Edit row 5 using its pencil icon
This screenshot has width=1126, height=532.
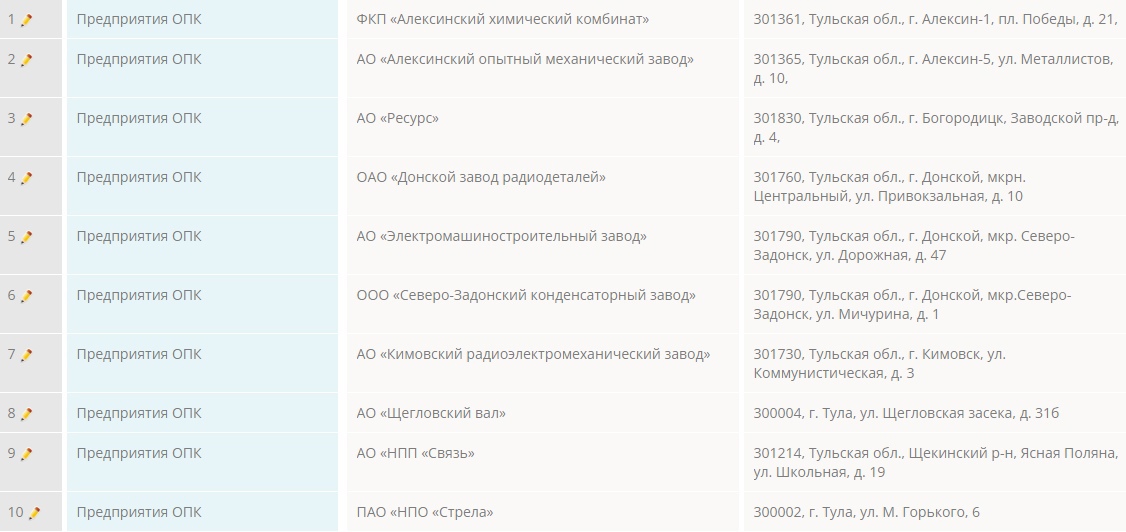coord(27,237)
